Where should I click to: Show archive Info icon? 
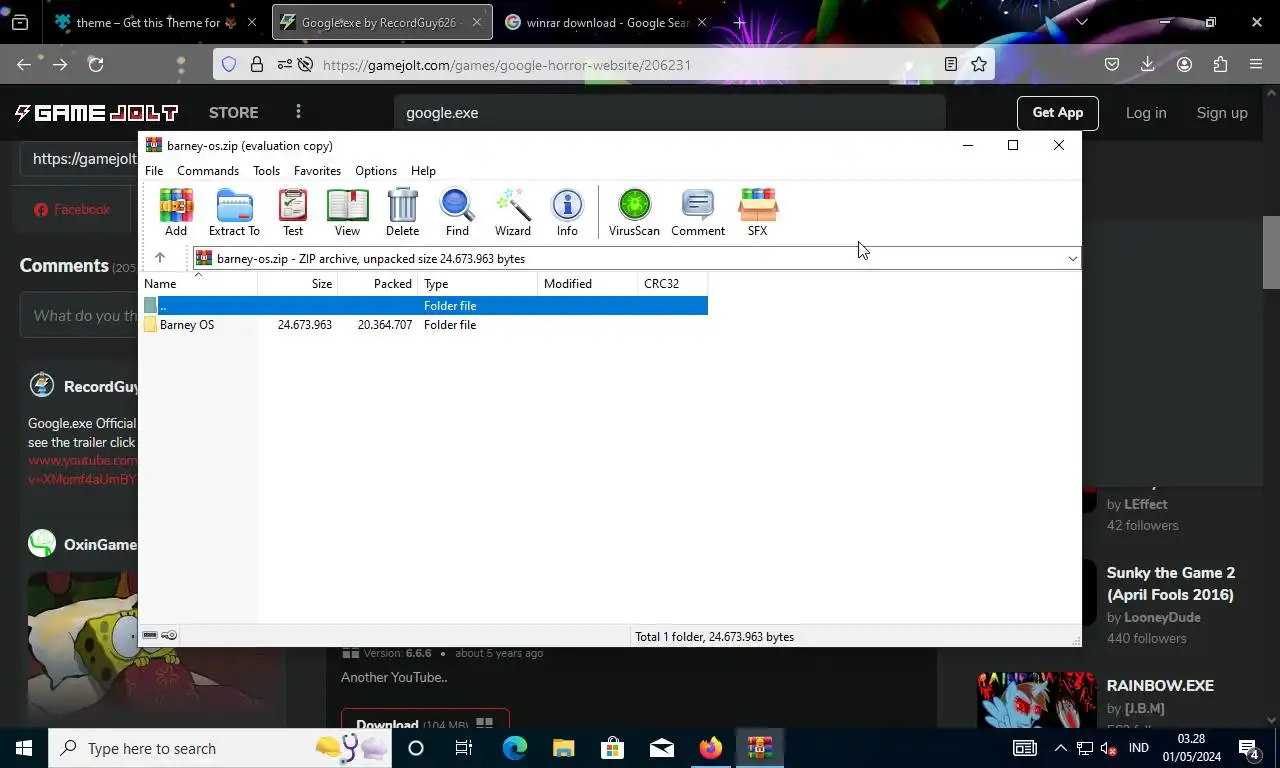[x=567, y=212]
